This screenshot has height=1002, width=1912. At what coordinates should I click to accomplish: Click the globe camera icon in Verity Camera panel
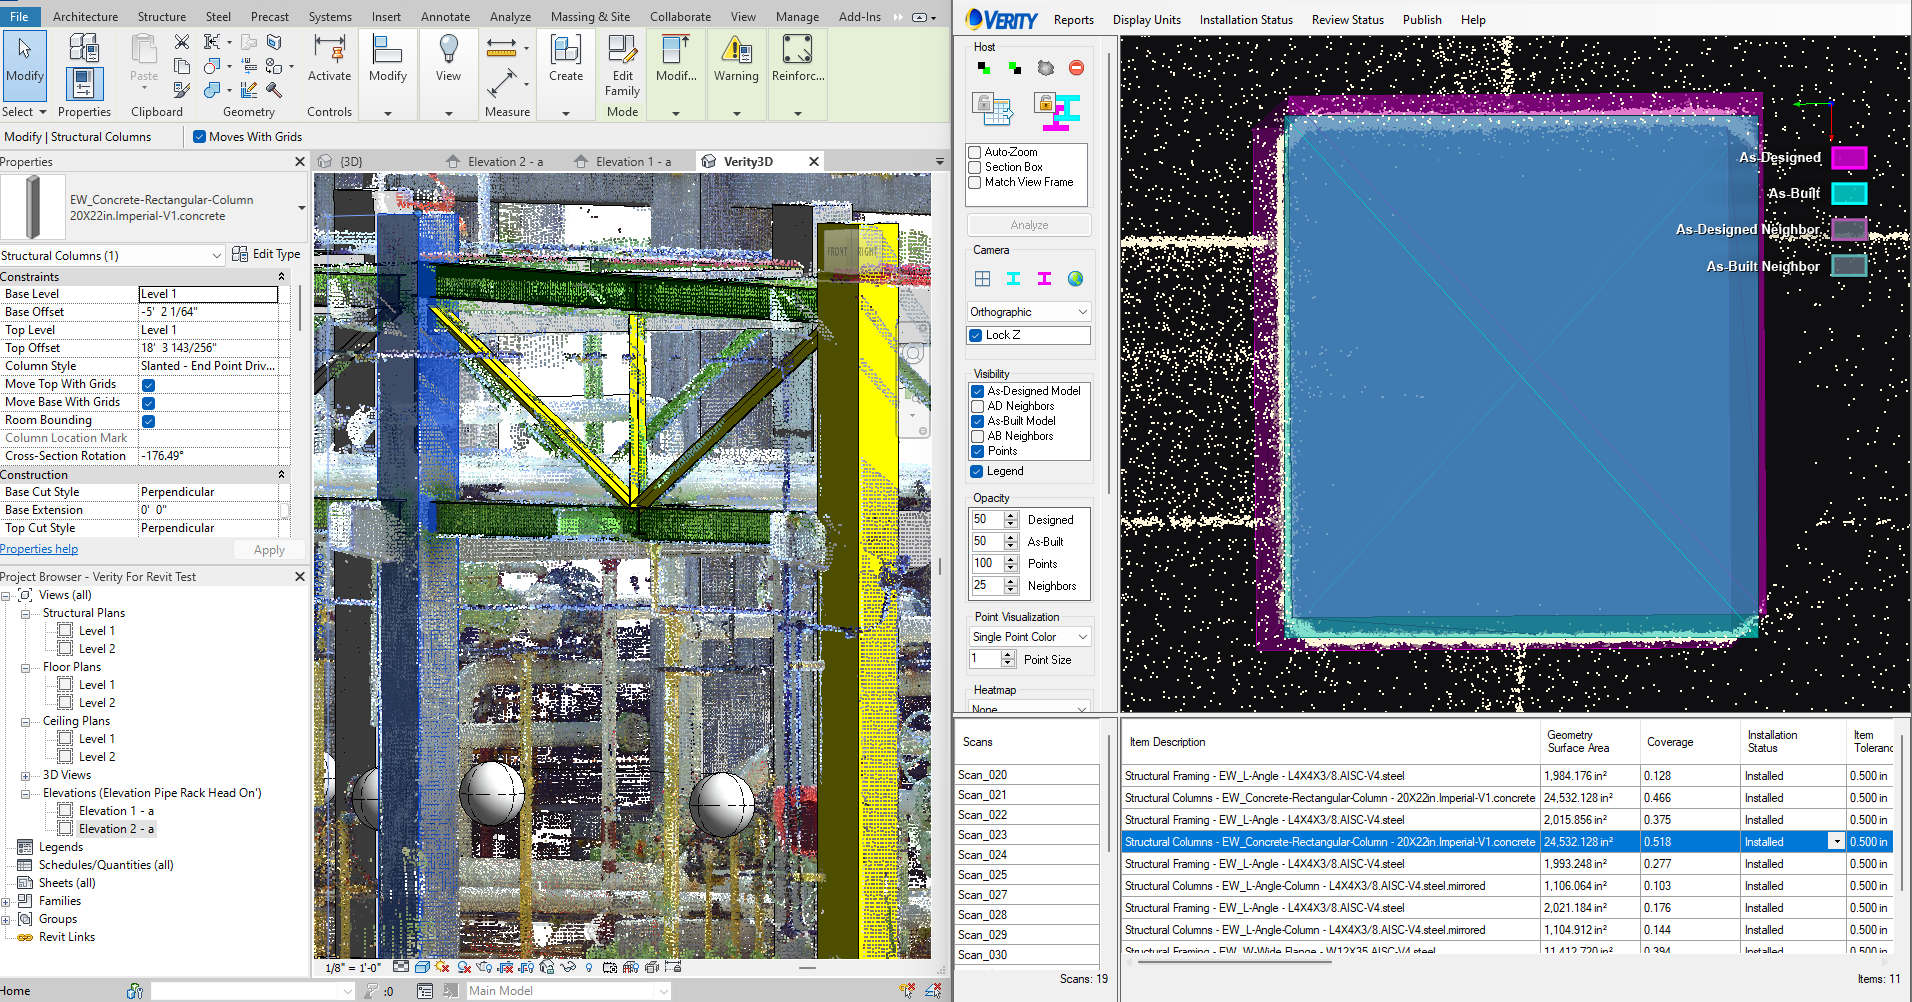(1075, 279)
